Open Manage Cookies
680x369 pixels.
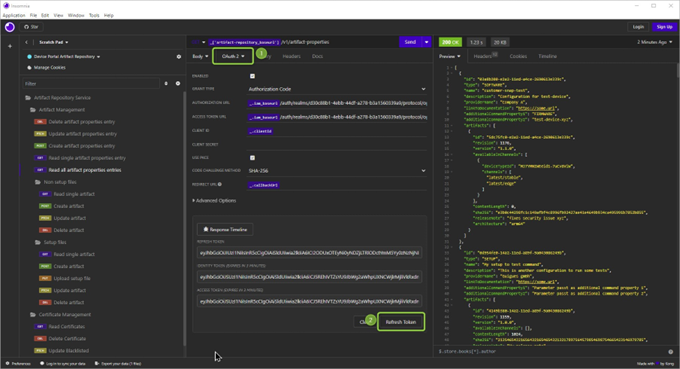click(x=46, y=68)
